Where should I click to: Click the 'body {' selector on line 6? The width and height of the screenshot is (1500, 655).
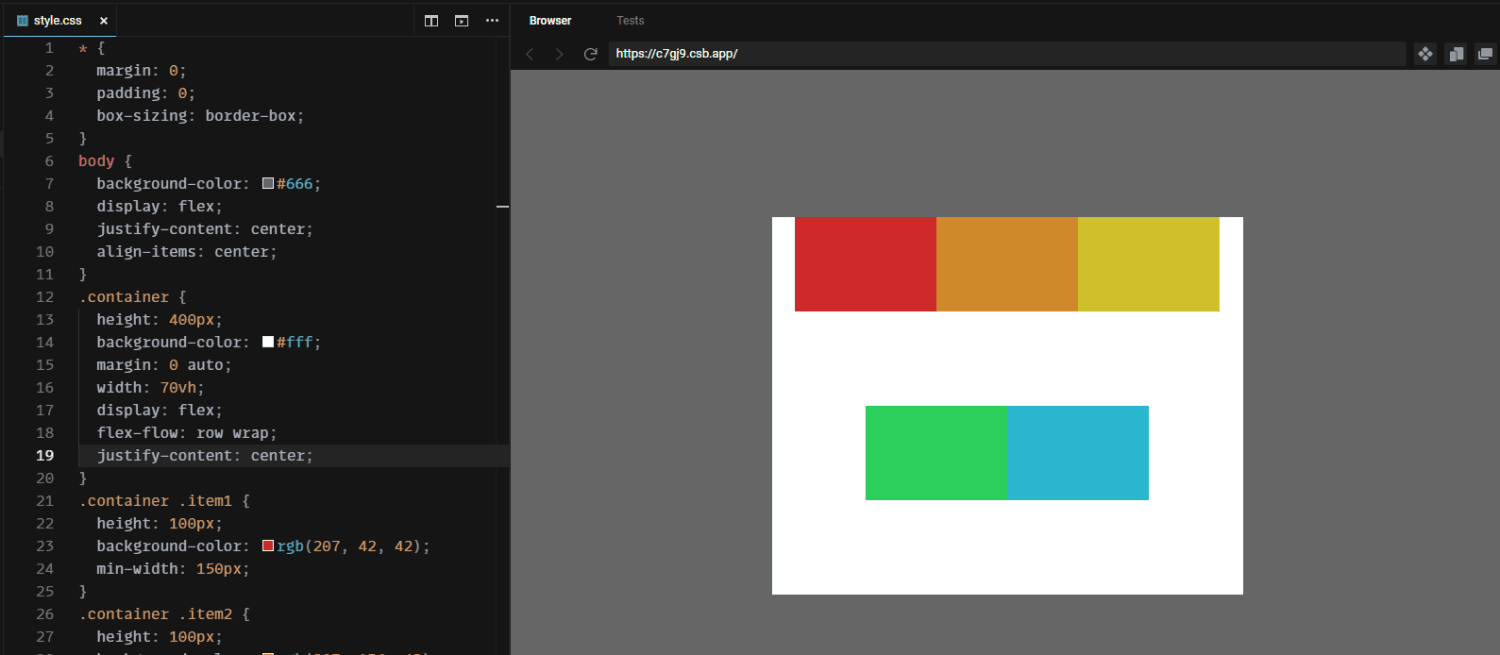pyautogui.click(x=105, y=161)
